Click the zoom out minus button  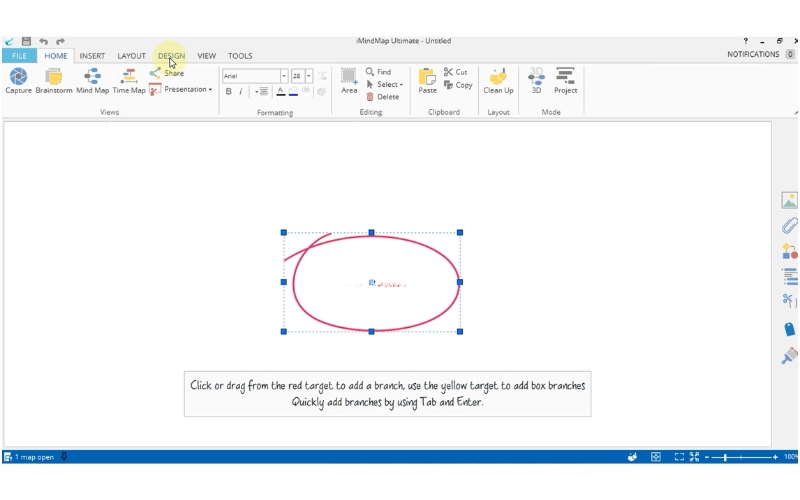point(707,457)
